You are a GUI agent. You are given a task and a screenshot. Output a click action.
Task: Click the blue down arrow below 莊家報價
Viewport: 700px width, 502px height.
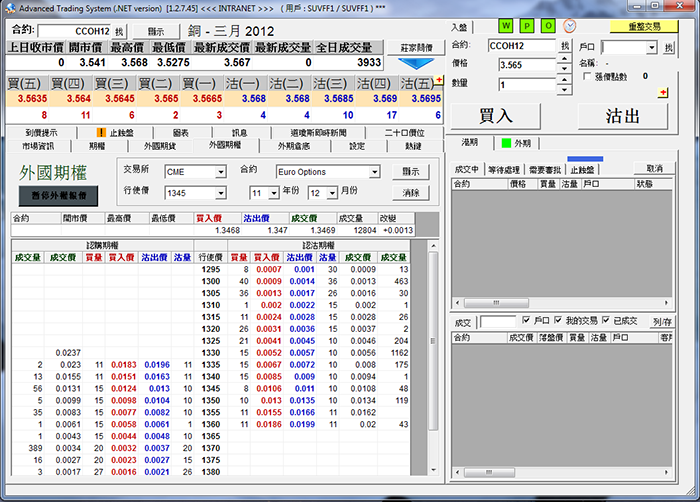pyautogui.click(x=417, y=65)
